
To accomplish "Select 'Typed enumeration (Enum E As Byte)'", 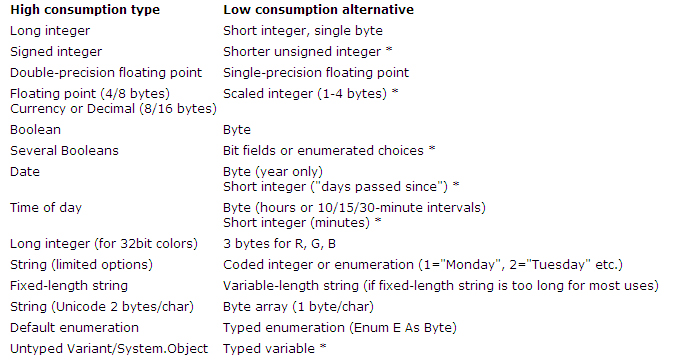I will point(340,328).
